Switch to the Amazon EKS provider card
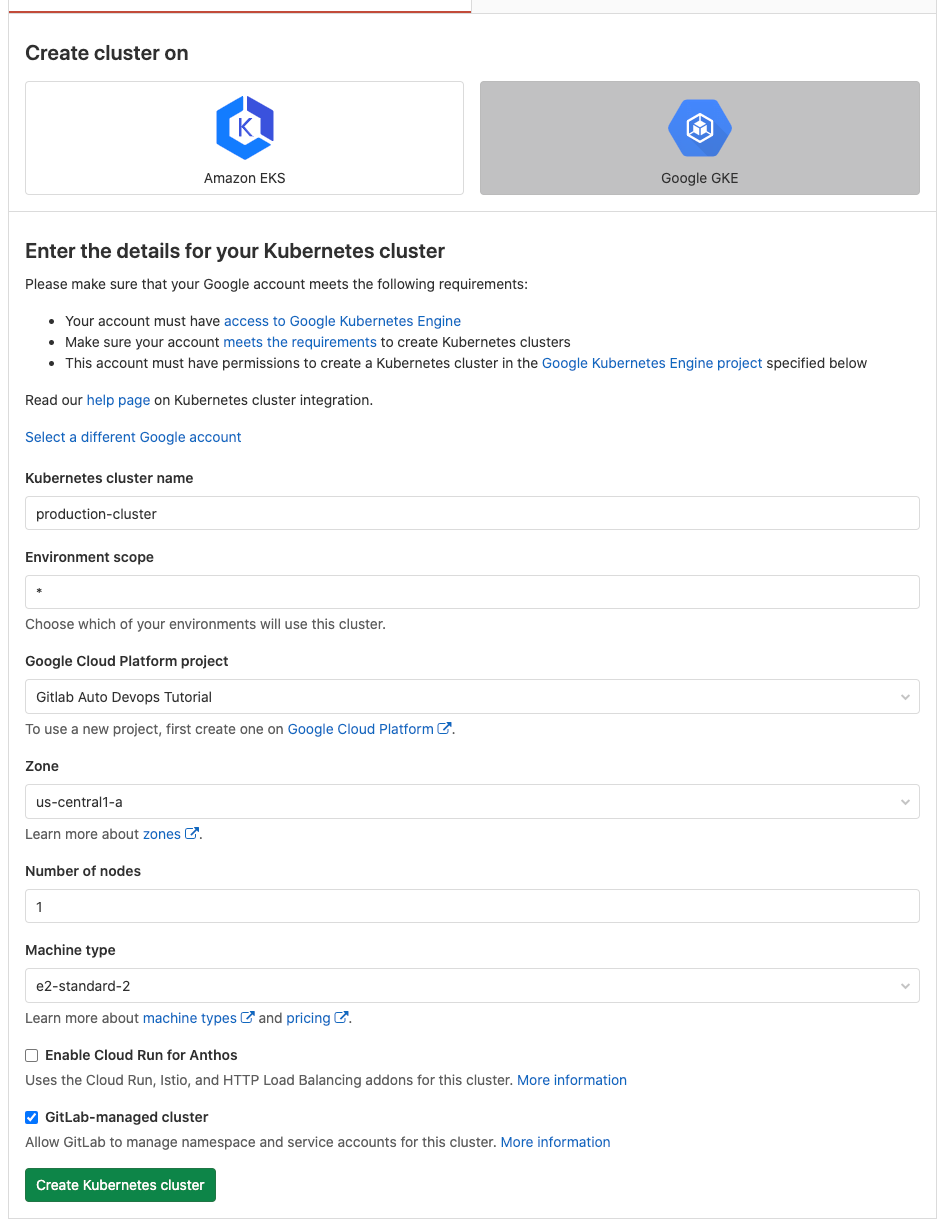The width and height of the screenshot is (946, 1231). point(244,138)
